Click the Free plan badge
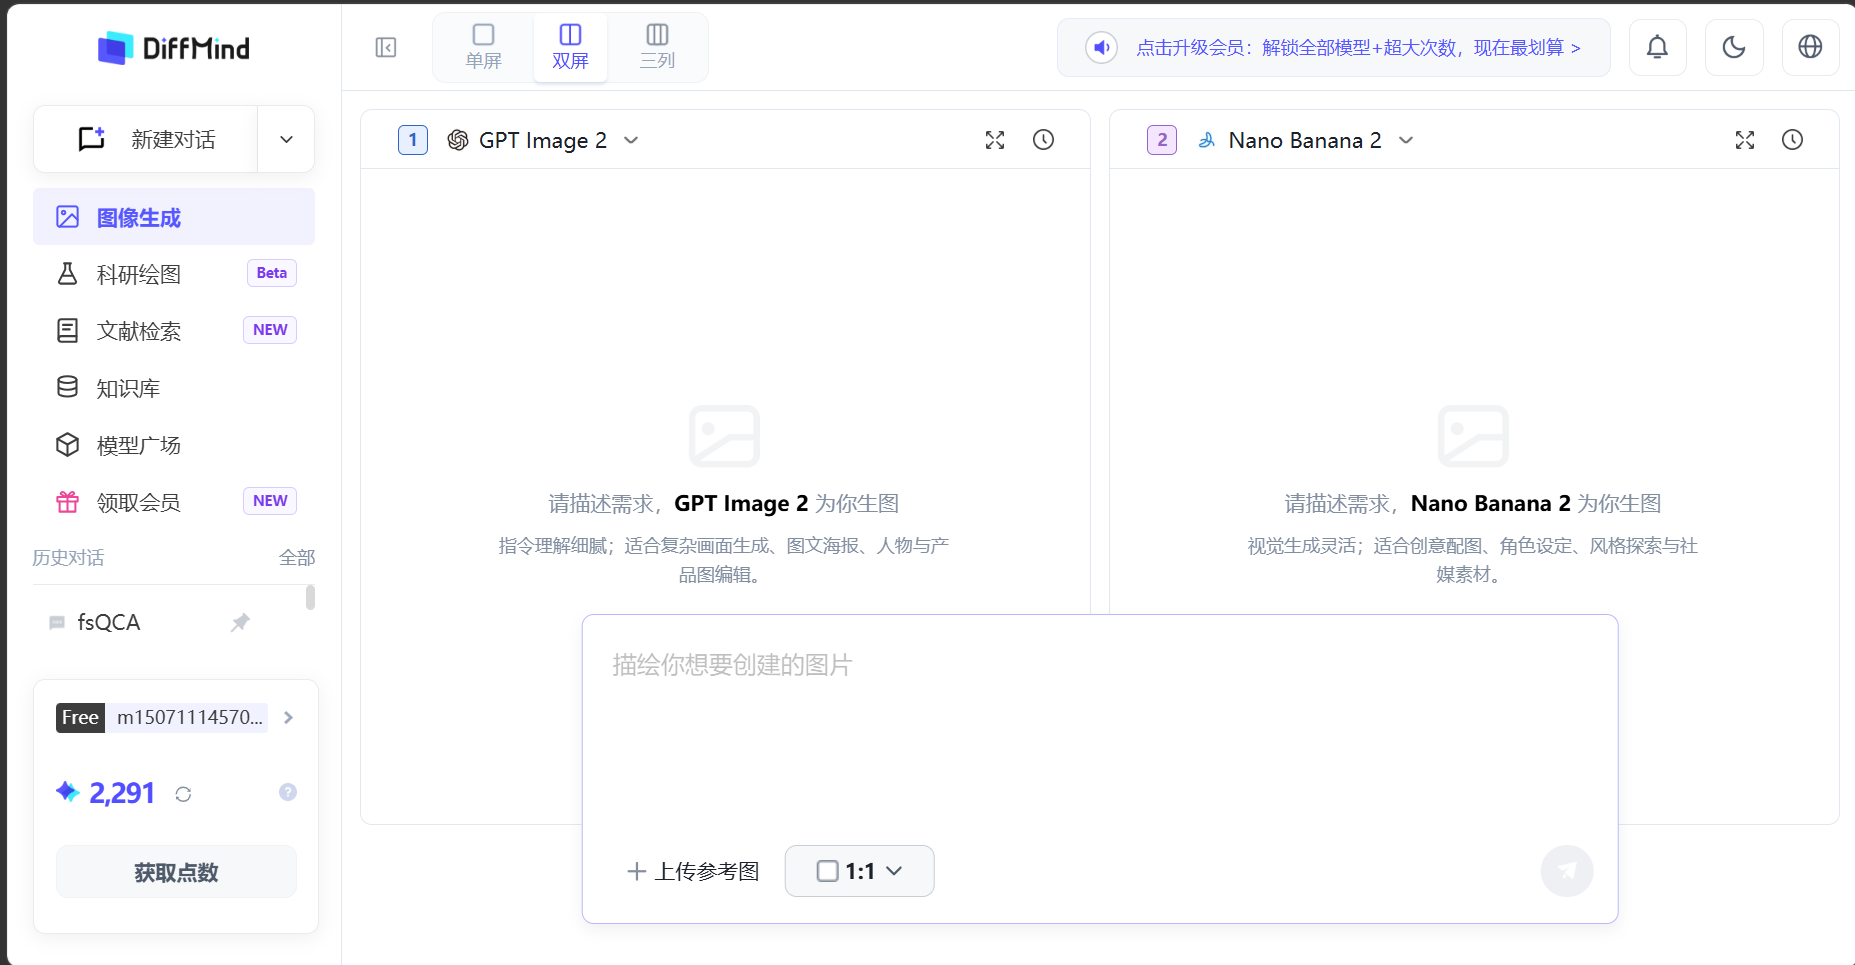The image size is (1855, 965). tap(80, 717)
